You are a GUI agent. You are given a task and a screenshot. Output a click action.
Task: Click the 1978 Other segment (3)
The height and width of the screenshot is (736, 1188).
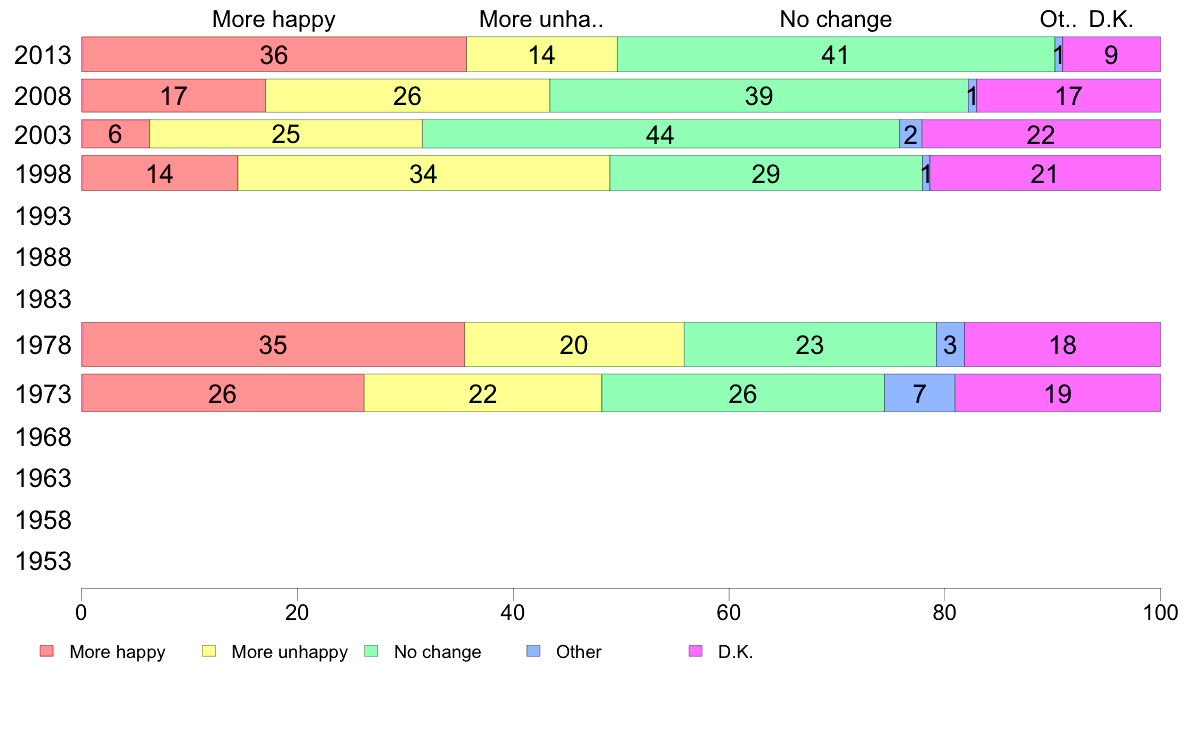coord(950,345)
